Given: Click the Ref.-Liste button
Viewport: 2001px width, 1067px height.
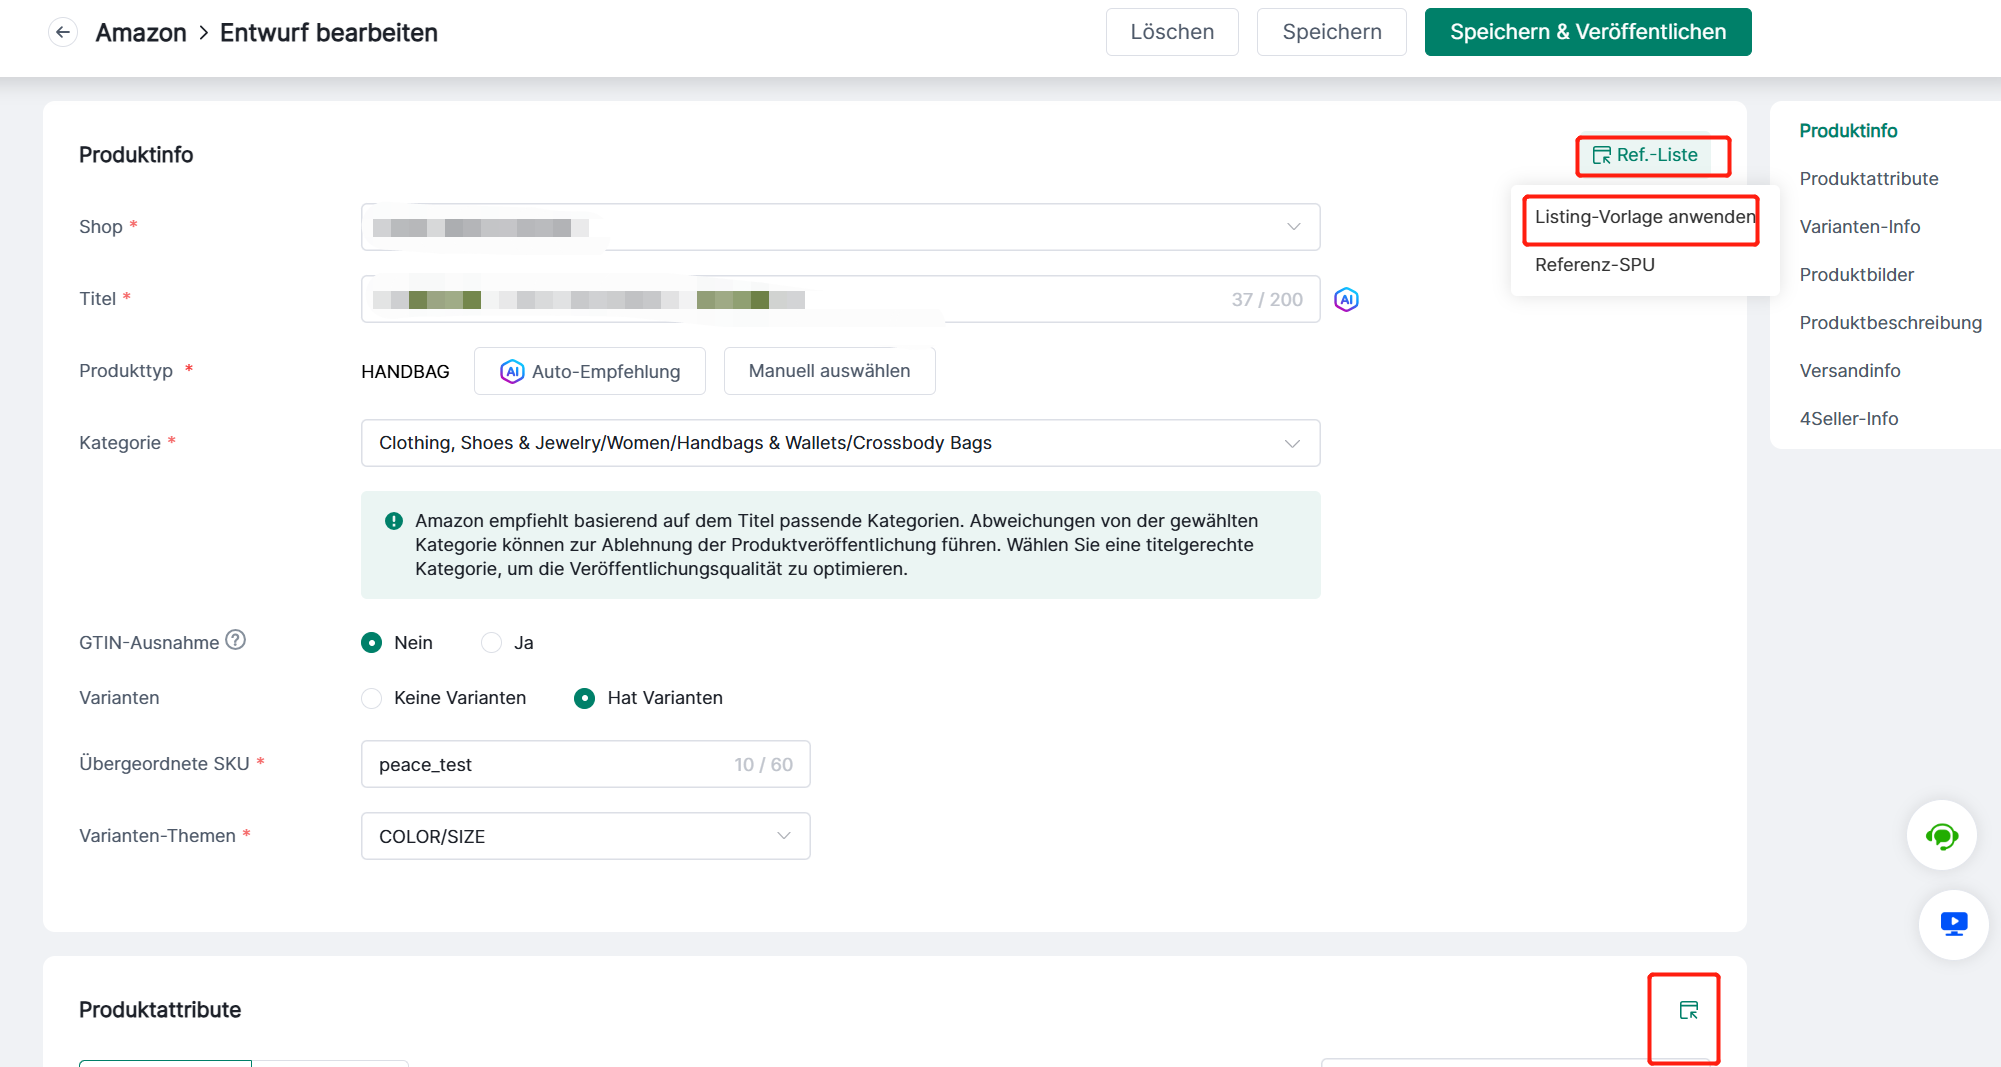Looking at the screenshot, I should 1645,155.
